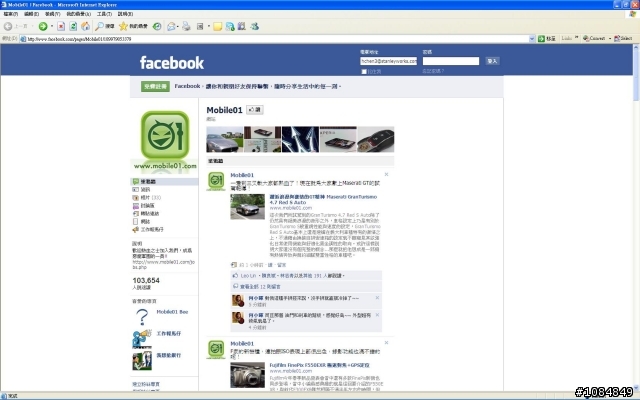Tick the keep-me-logged-in checkbox

coord(364,71)
